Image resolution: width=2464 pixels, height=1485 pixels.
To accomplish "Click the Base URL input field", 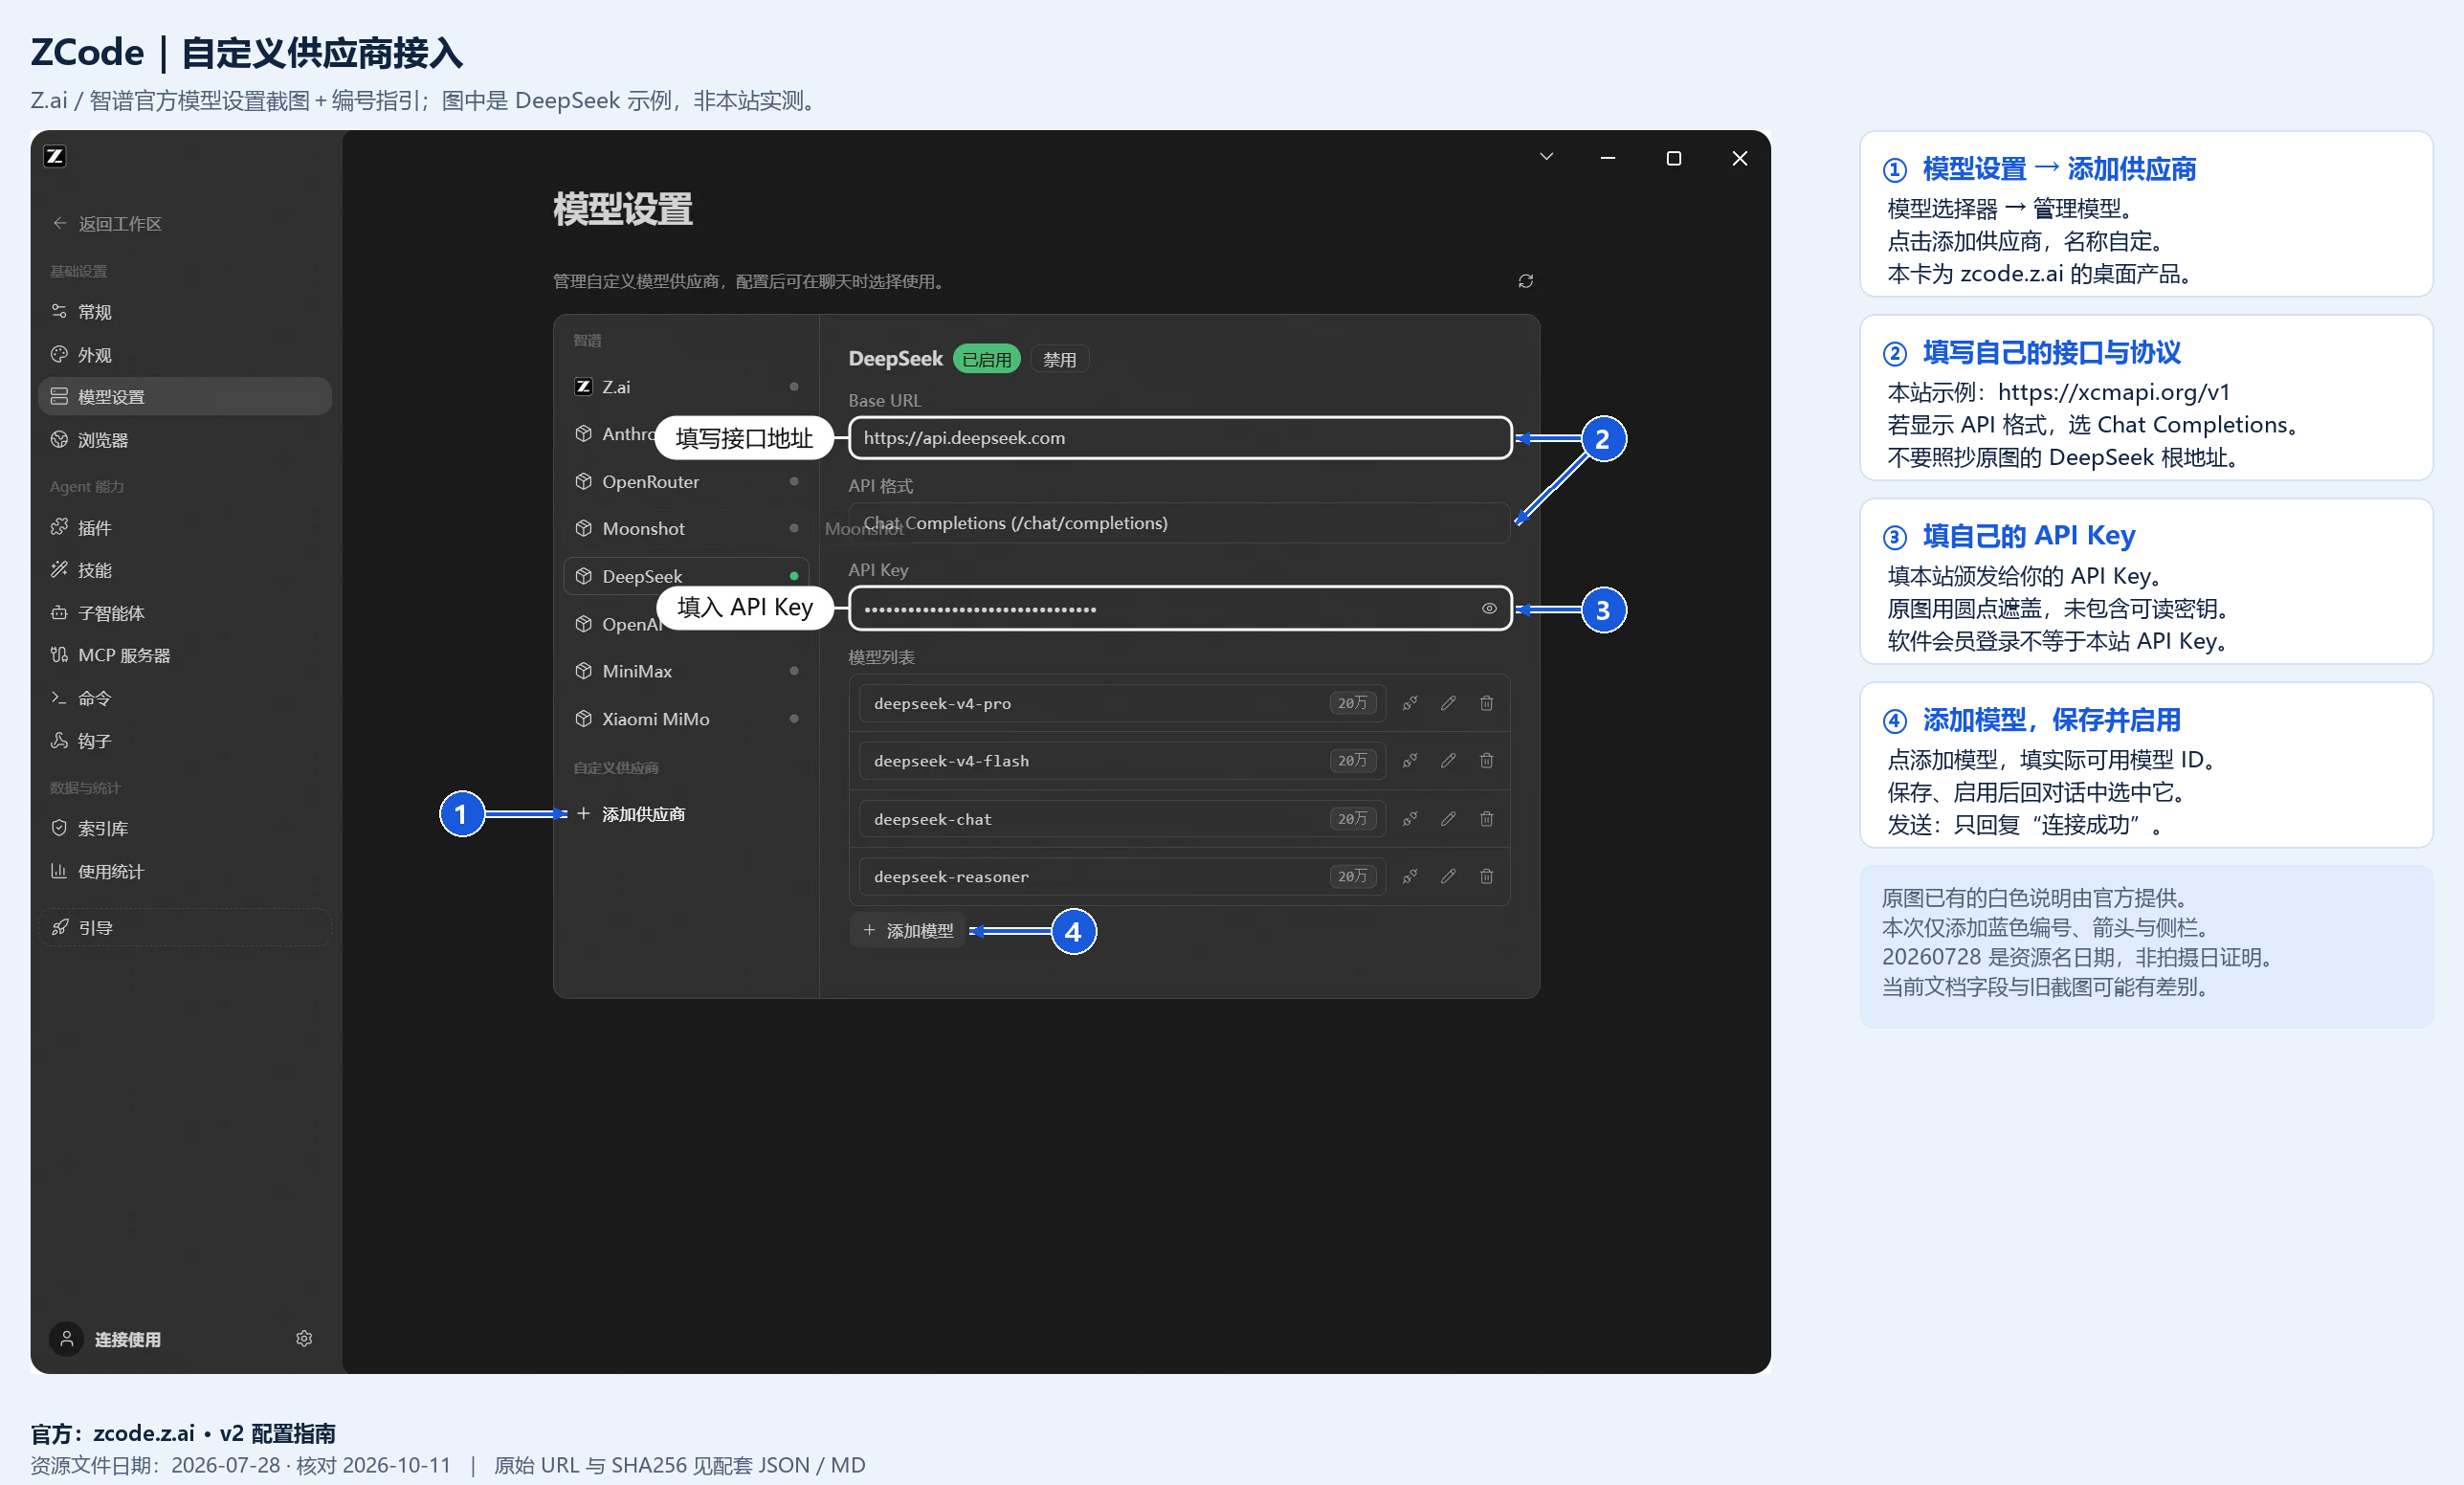I will point(1180,438).
